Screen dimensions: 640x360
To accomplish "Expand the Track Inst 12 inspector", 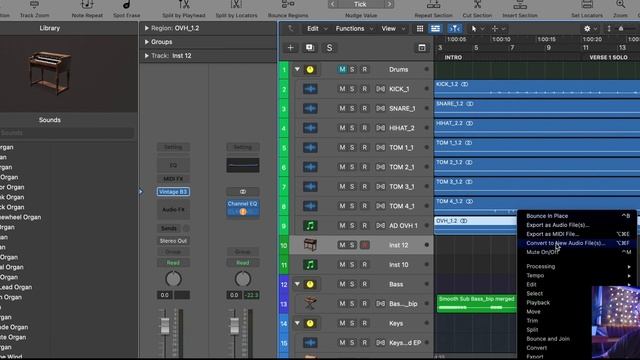I will click(147, 56).
